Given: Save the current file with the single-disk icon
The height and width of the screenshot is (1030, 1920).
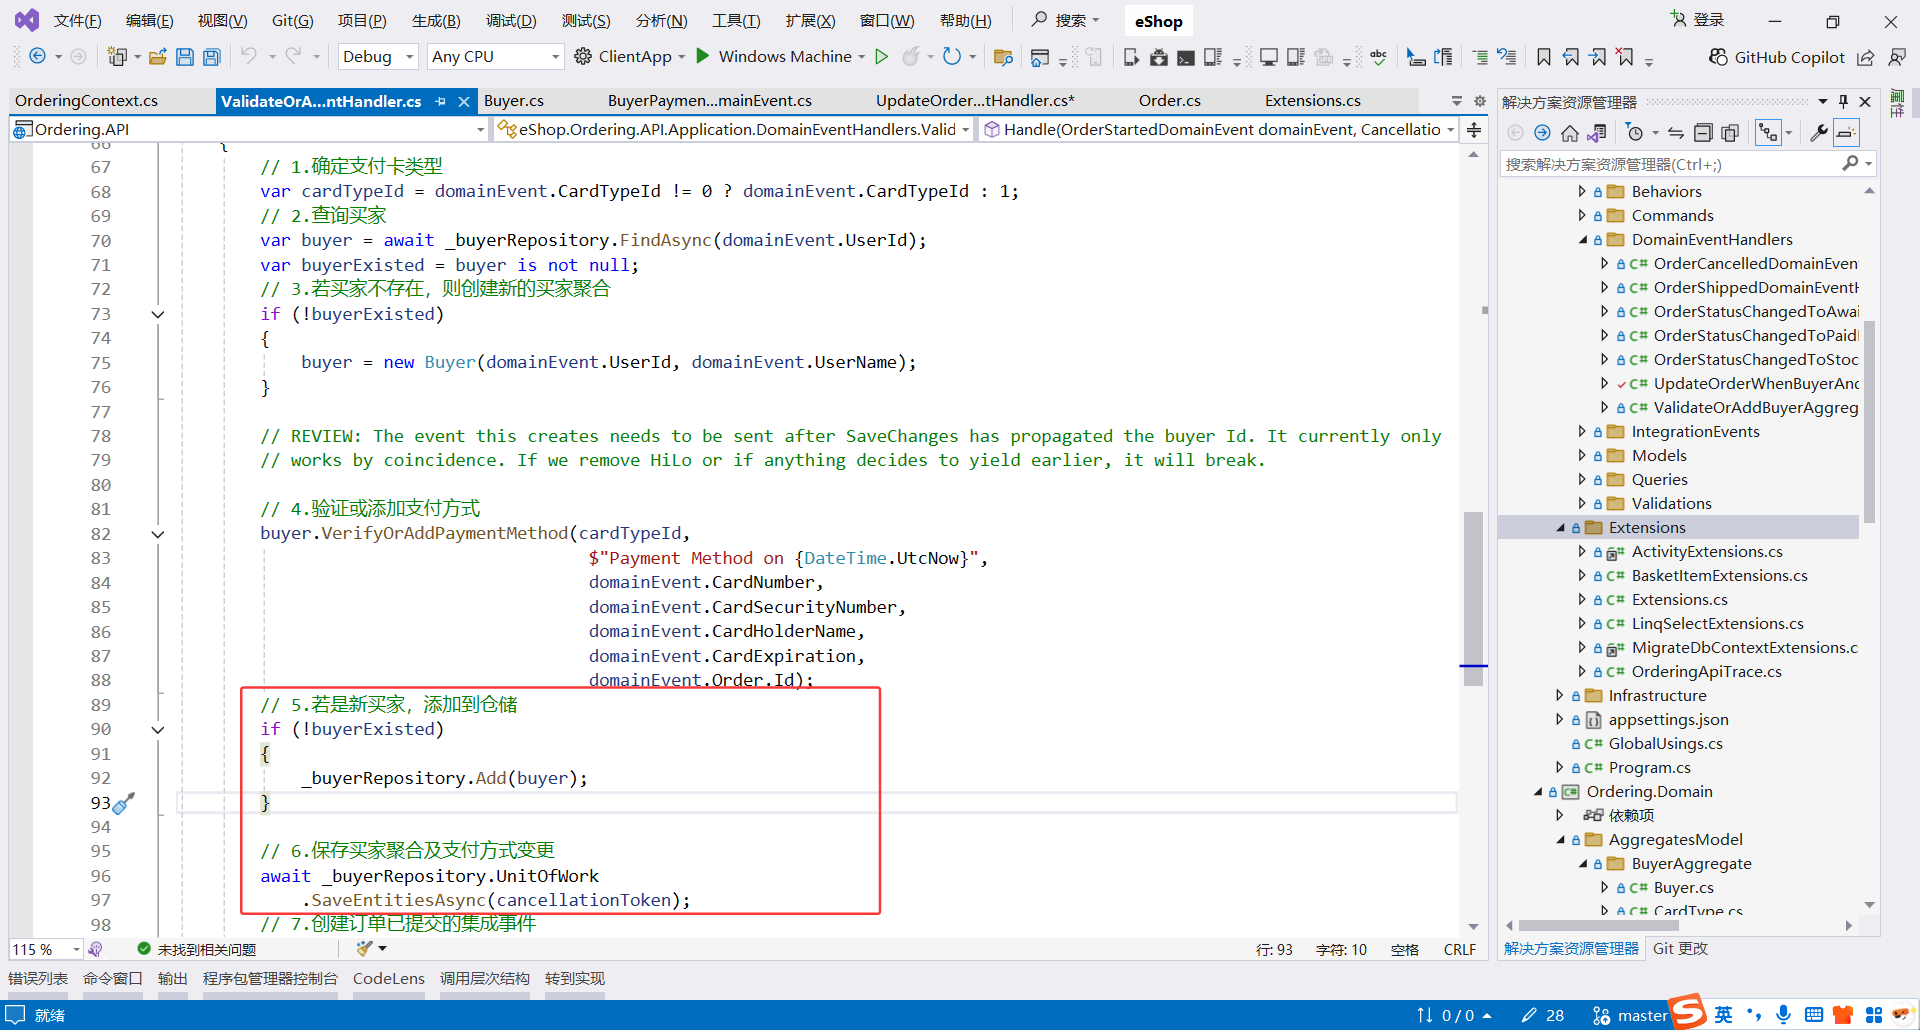Looking at the screenshot, I should click(185, 57).
